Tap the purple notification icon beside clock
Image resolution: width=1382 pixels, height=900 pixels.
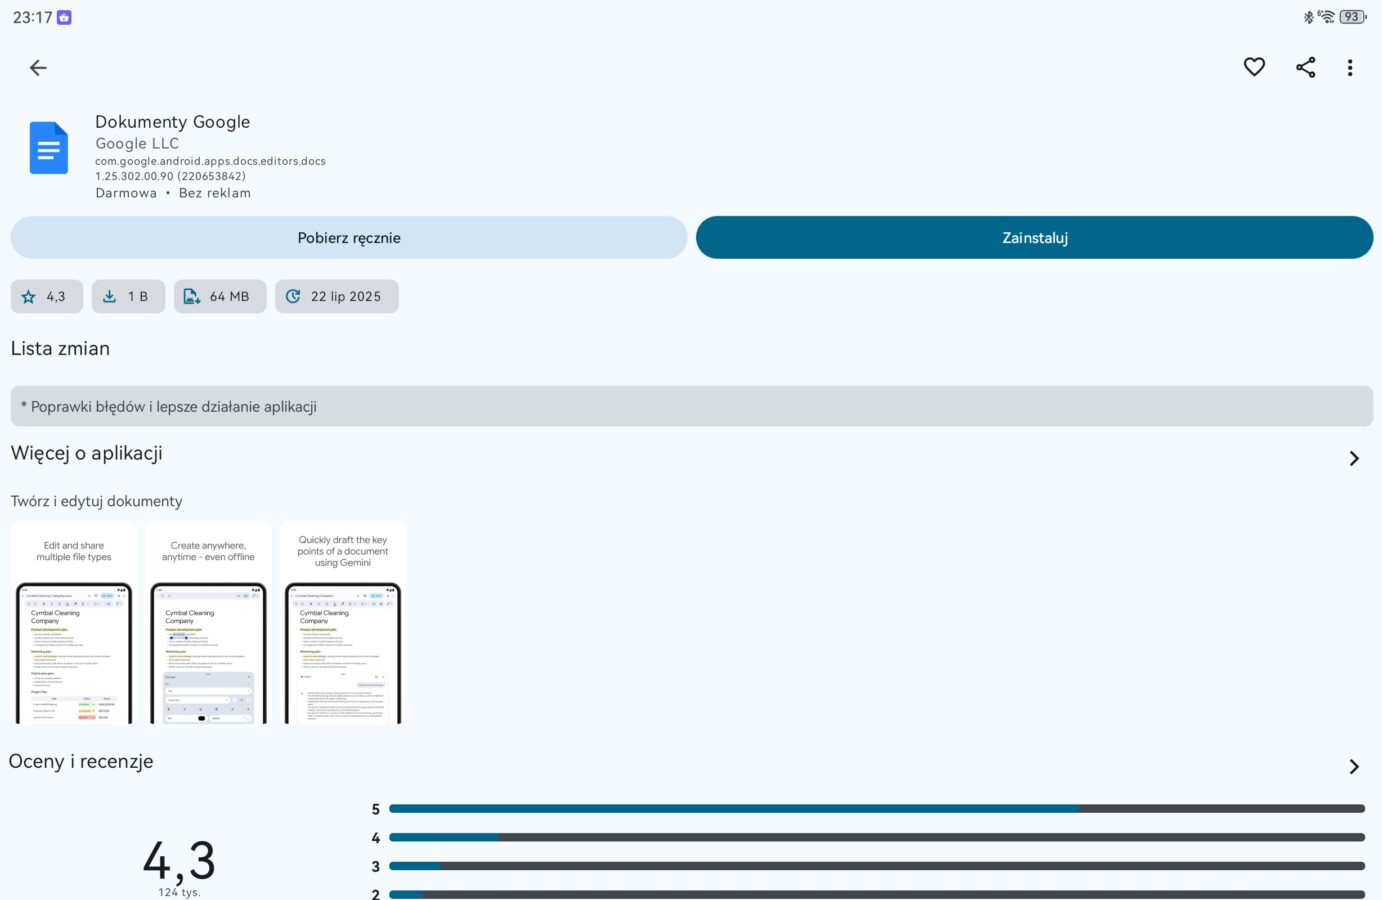(x=64, y=17)
